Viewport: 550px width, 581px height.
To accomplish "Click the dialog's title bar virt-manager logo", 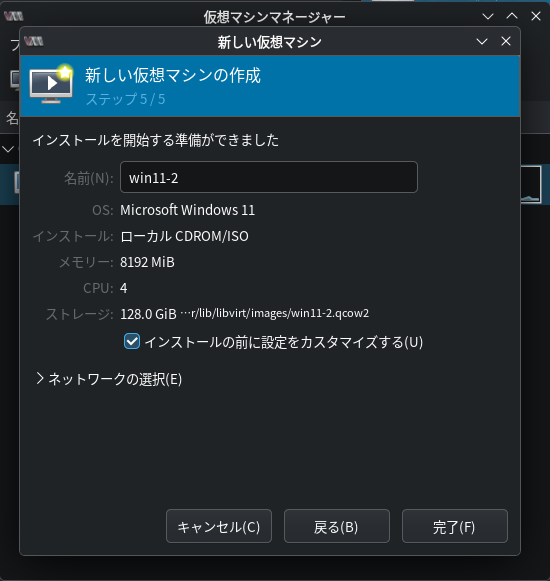I will (x=34, y=41).
